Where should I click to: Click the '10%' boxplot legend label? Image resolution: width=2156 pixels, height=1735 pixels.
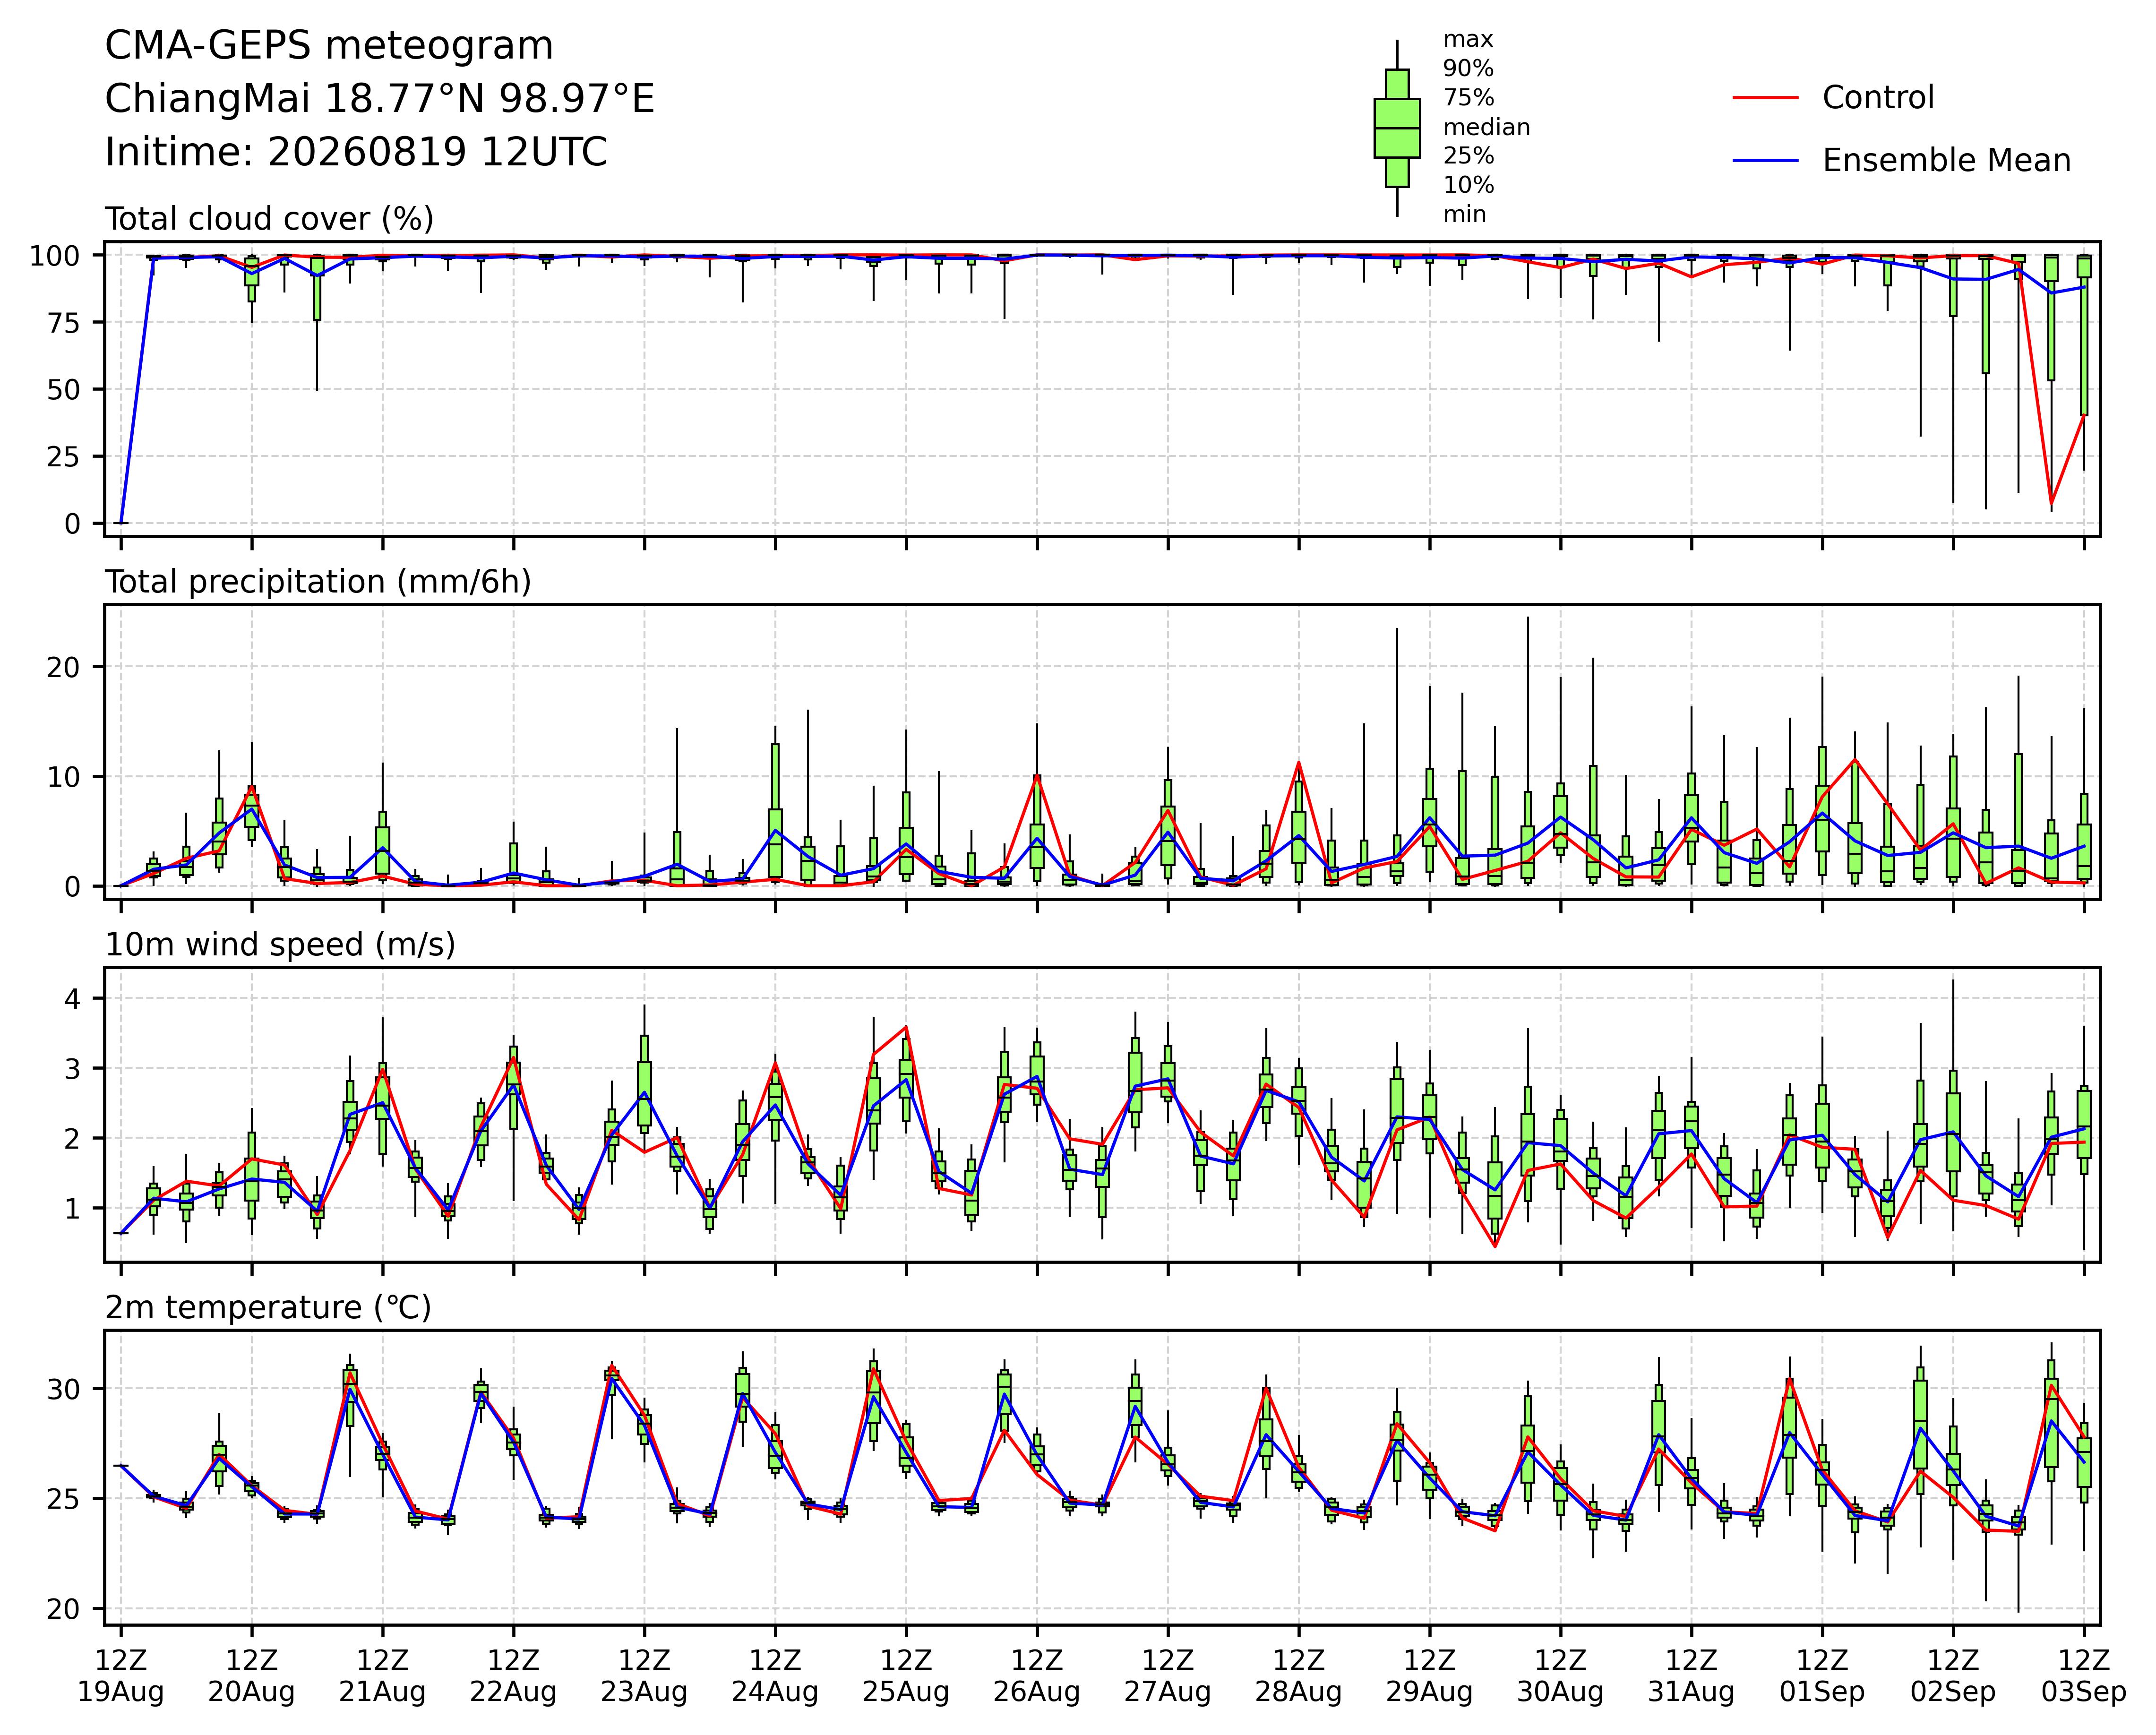click(1468, 185)
